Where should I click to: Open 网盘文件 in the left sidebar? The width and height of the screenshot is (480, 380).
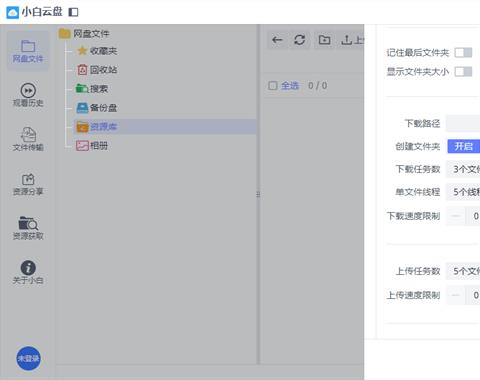click(x=28, y=51)
